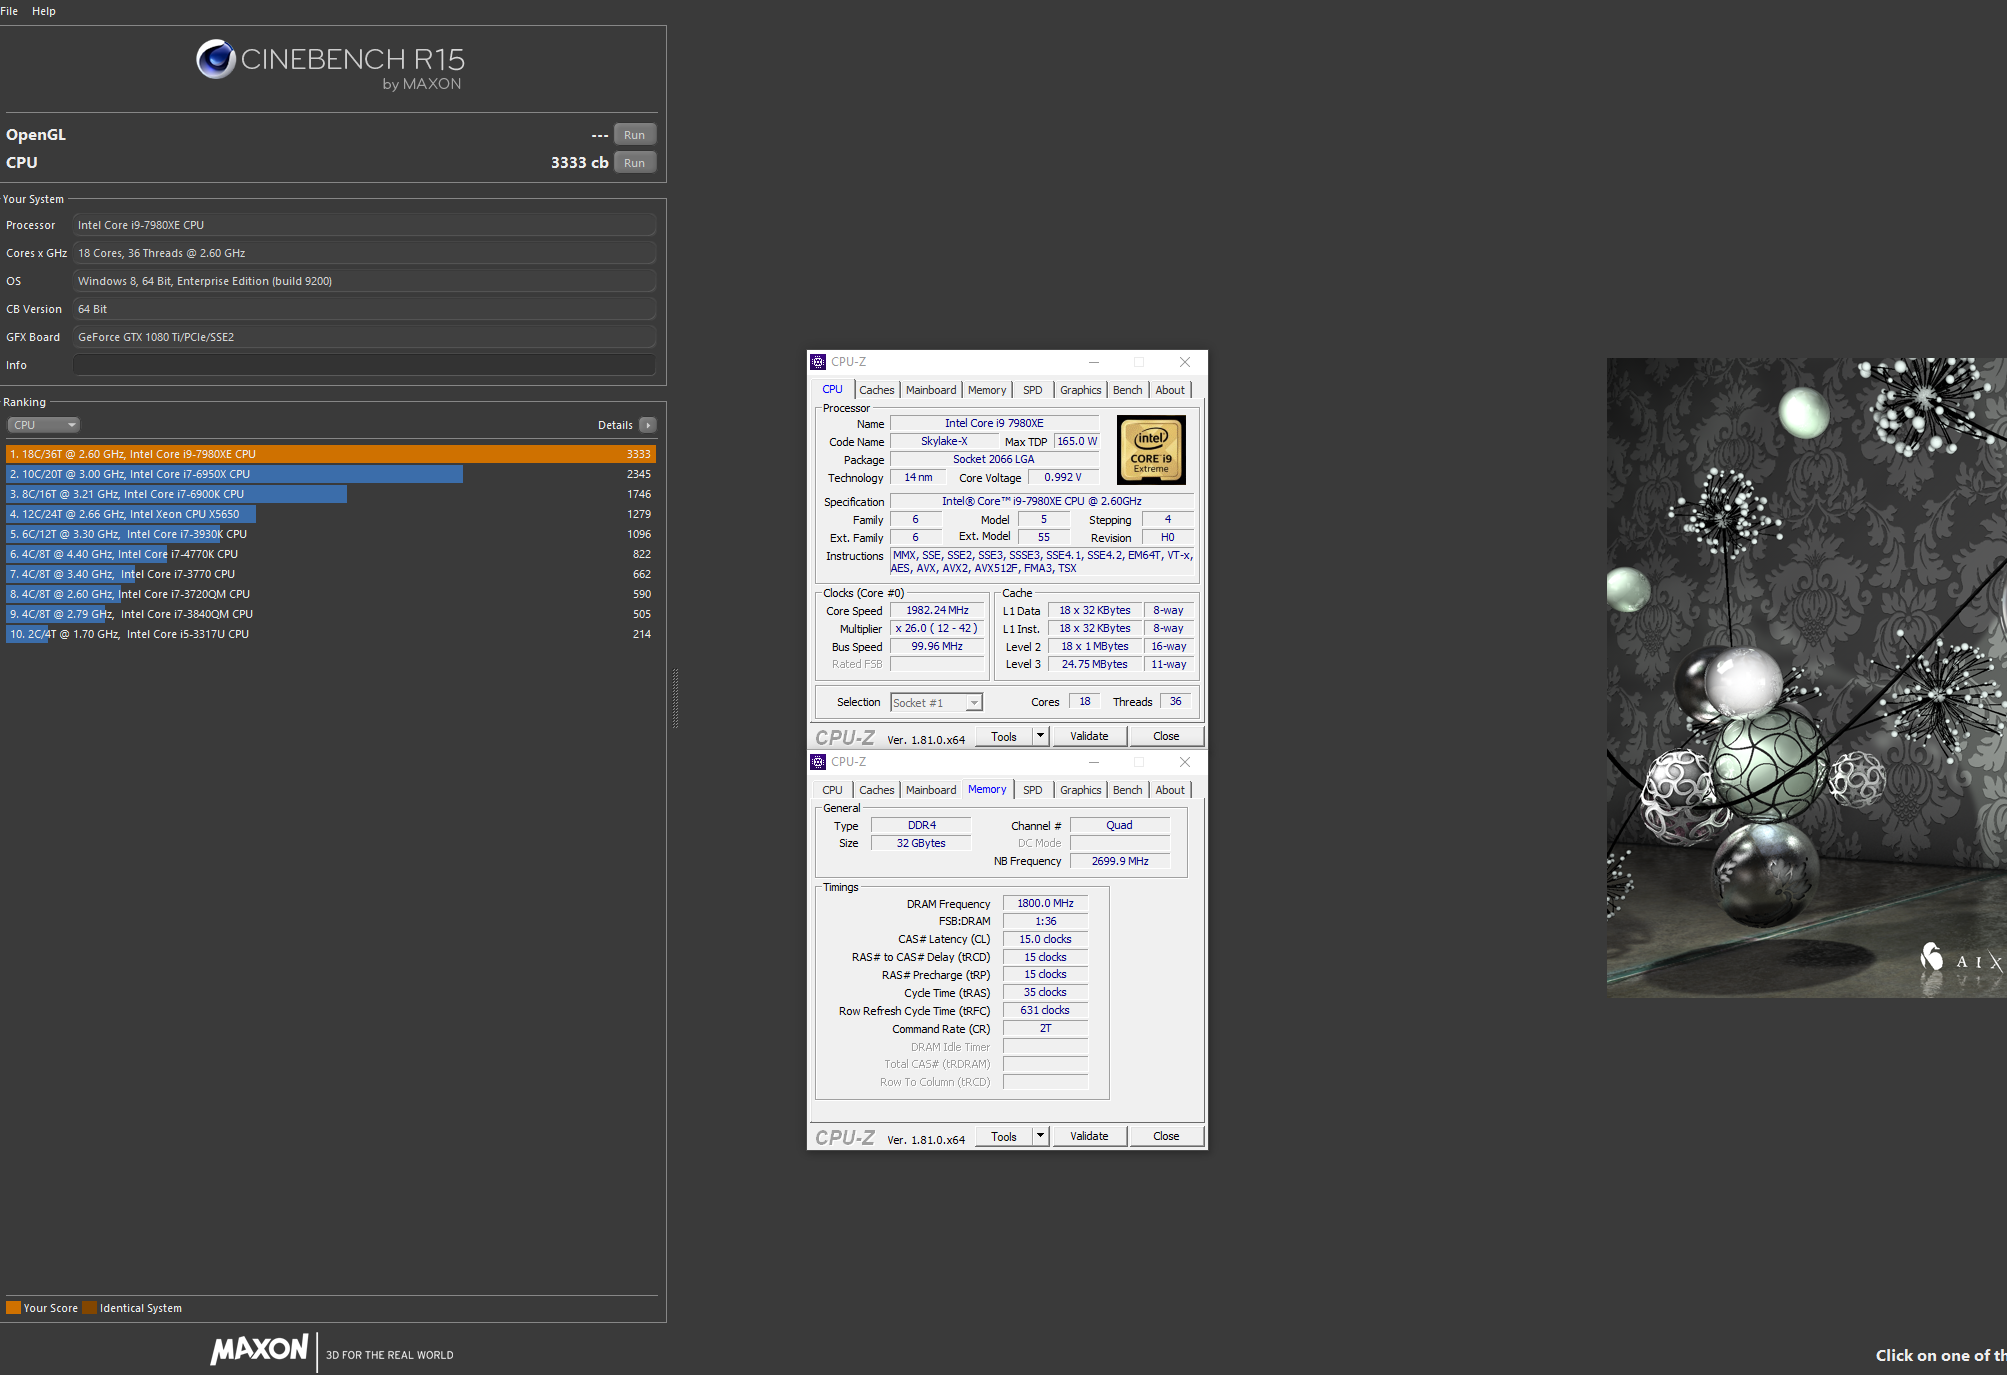Select the i7-3770 ranking row

coord(331,574)
